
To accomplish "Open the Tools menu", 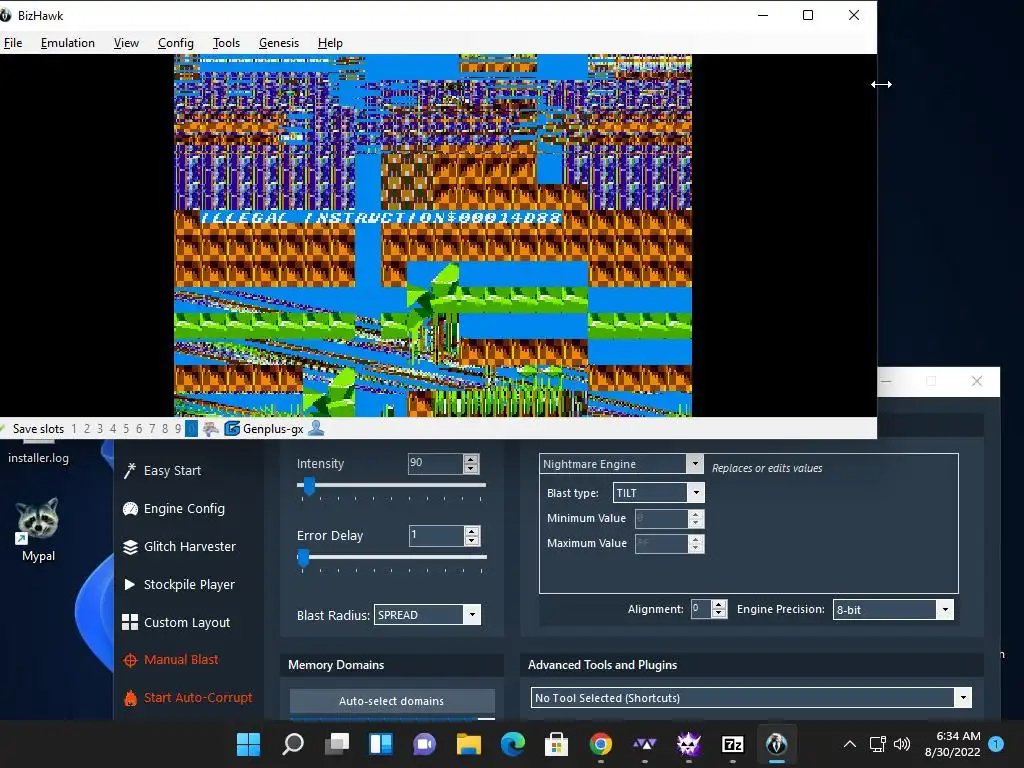I will click(226, 43).
